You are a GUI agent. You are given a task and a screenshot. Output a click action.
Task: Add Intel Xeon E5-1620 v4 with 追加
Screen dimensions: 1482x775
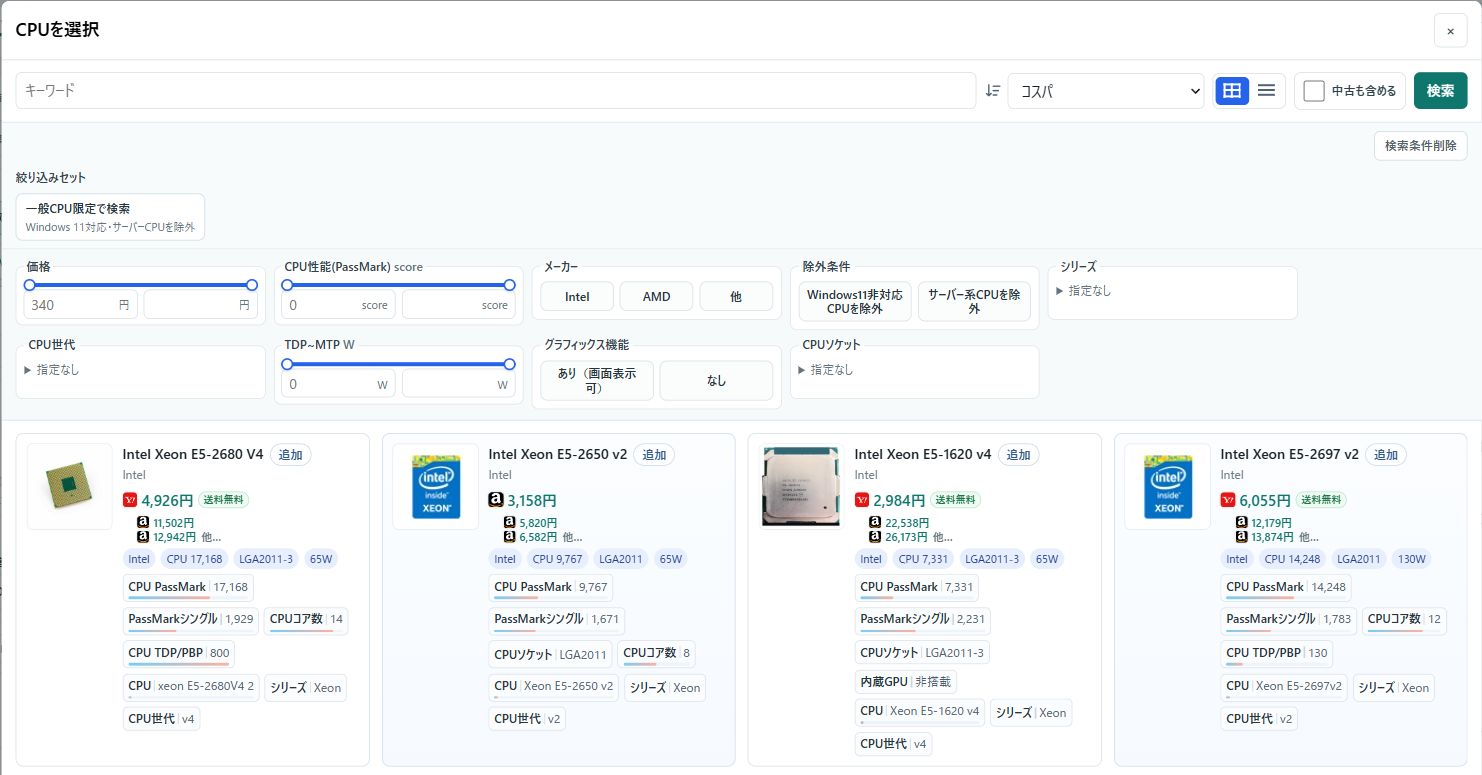click(1018, 454)
